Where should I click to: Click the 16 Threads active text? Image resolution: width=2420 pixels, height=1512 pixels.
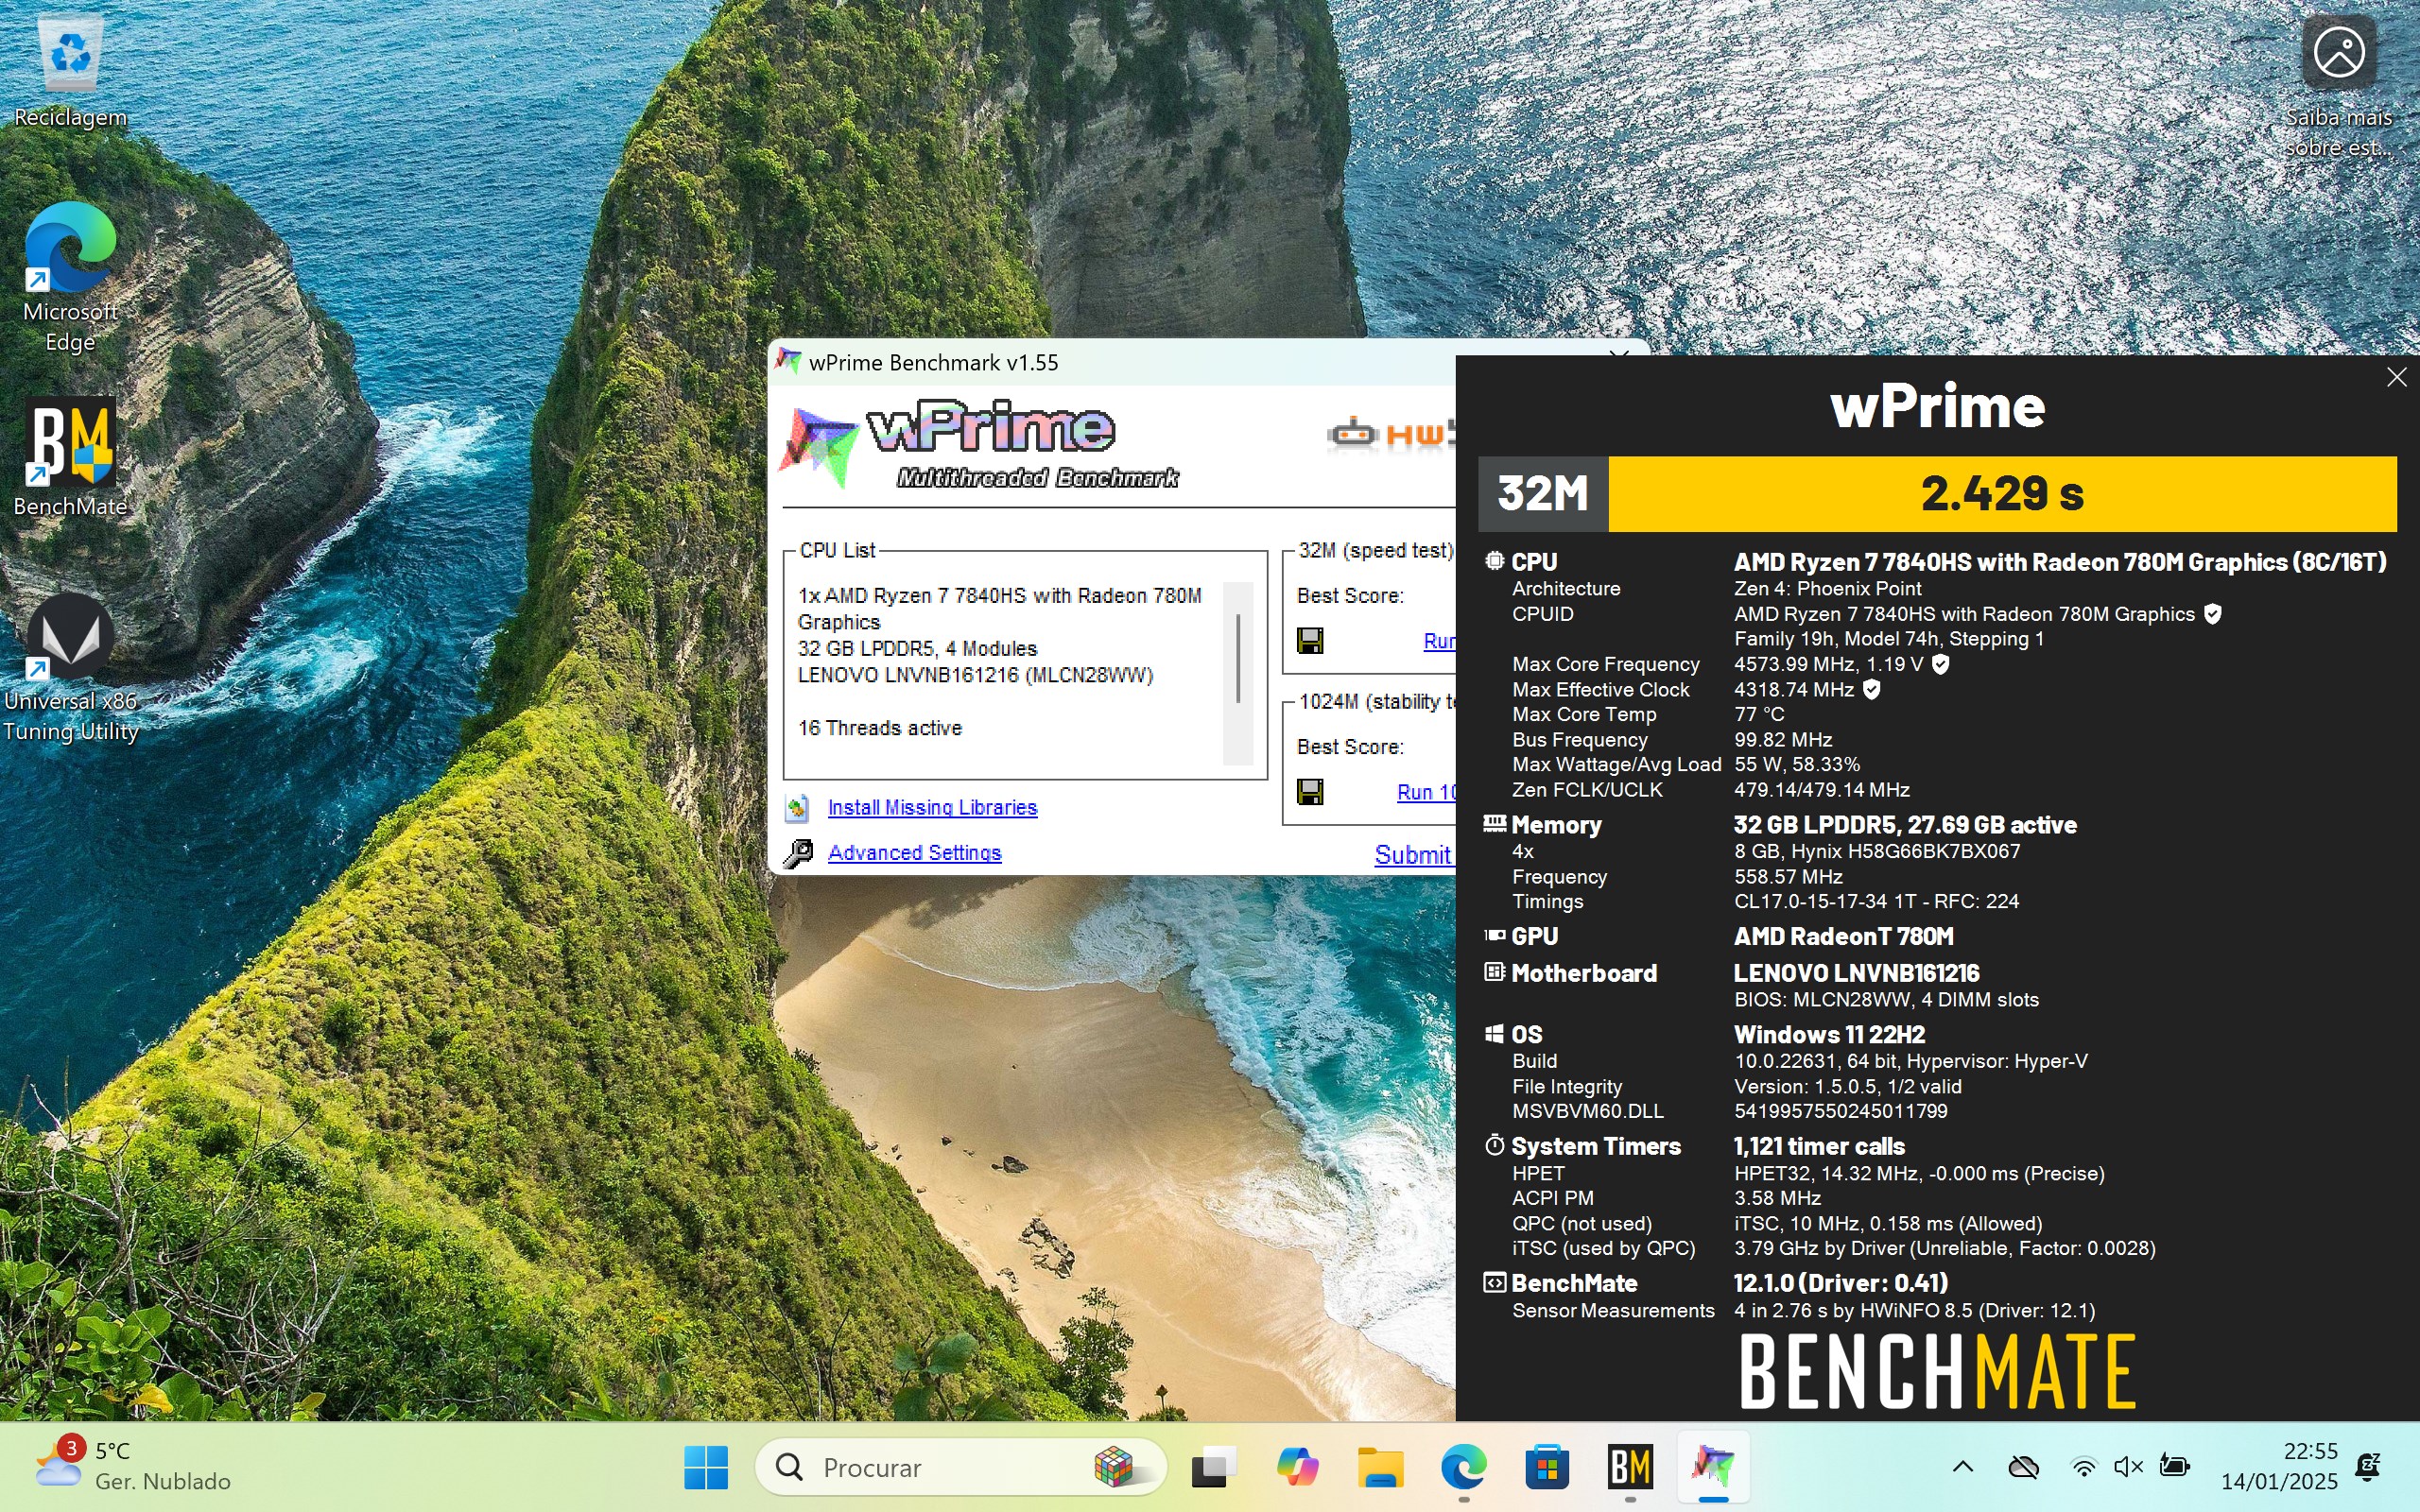(x=879, y=728)
